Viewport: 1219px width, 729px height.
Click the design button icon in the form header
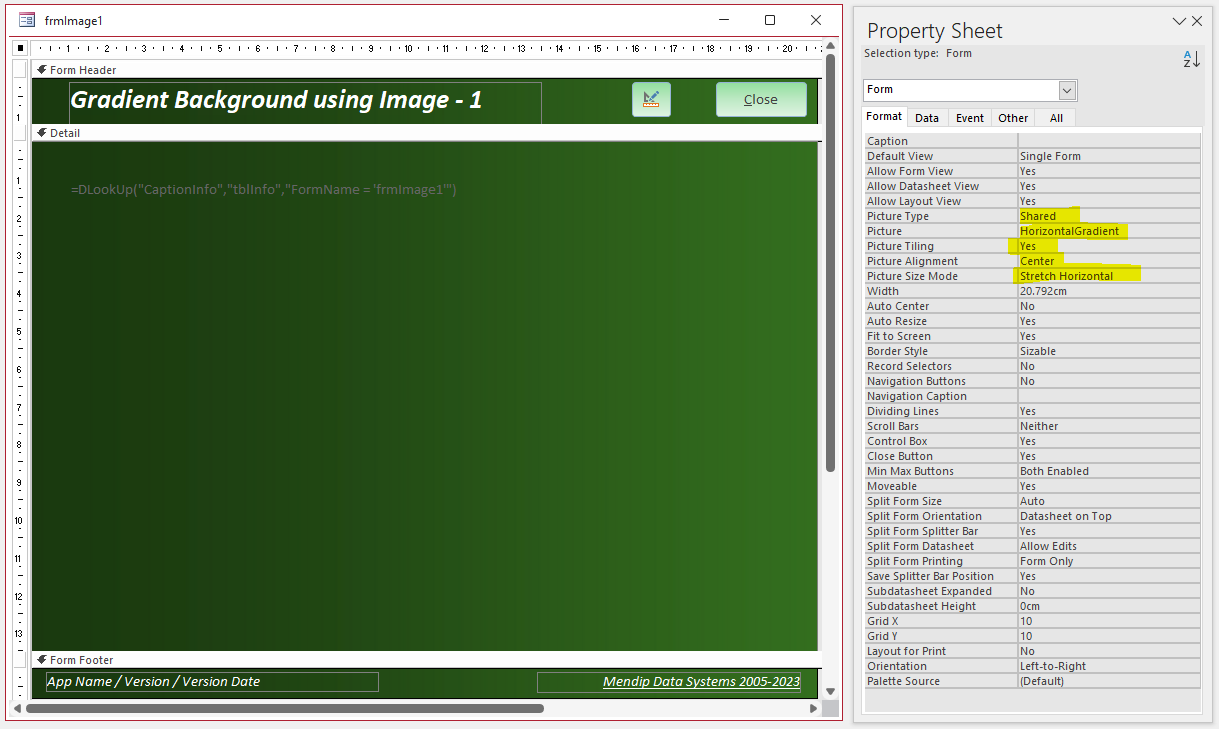(651, 99)
